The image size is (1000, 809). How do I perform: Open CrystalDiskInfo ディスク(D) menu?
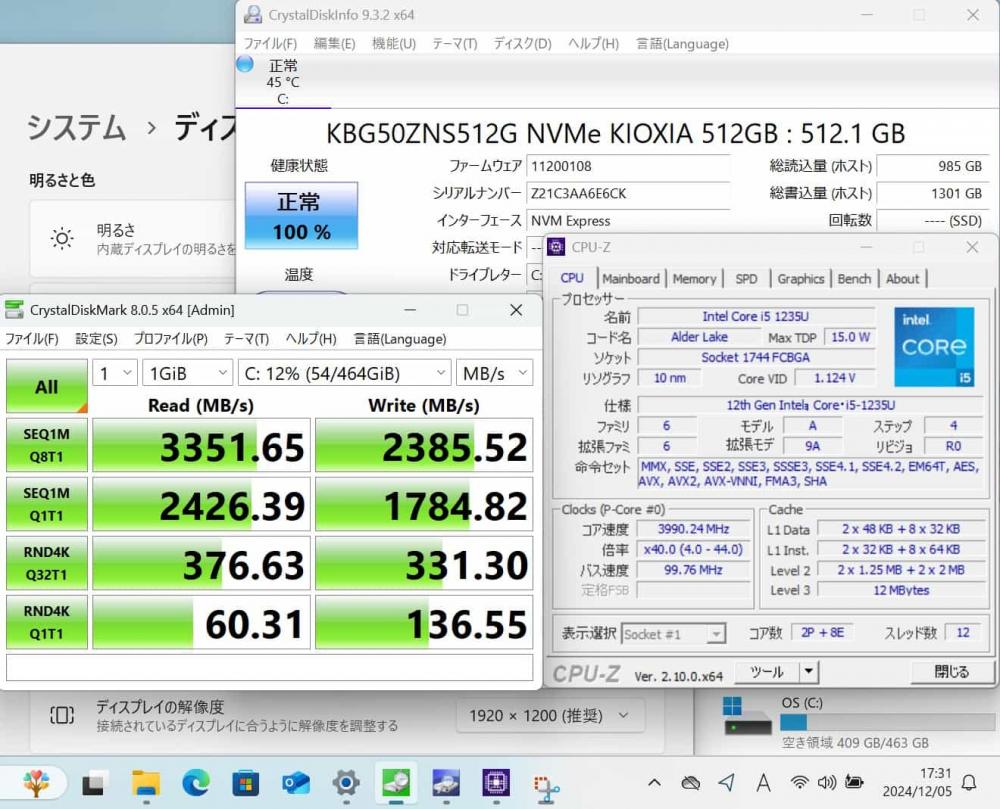pyautogui.click(x=522, y=43)
